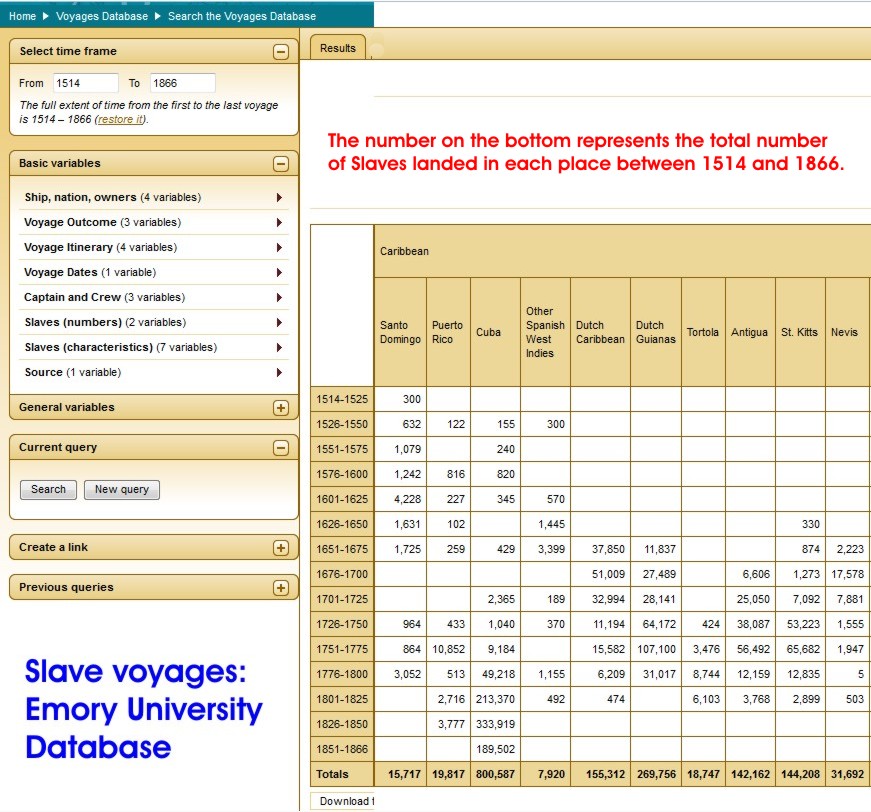
Task: Expand the Create a link panel
Action: click(281, 548)
